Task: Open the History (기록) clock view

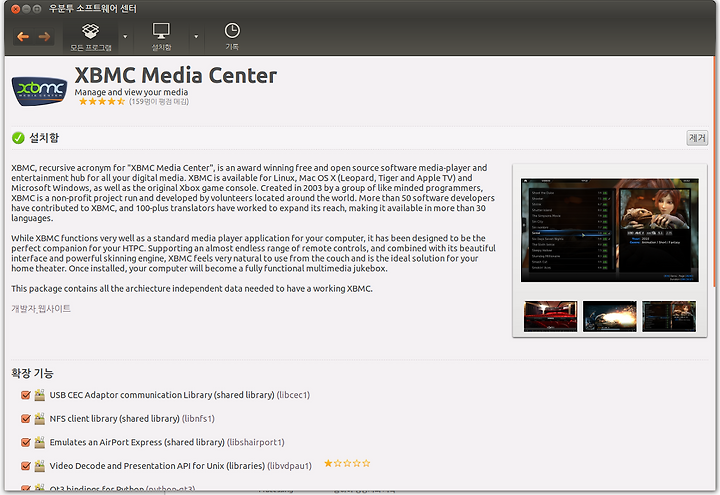Action: click(232, 37)
